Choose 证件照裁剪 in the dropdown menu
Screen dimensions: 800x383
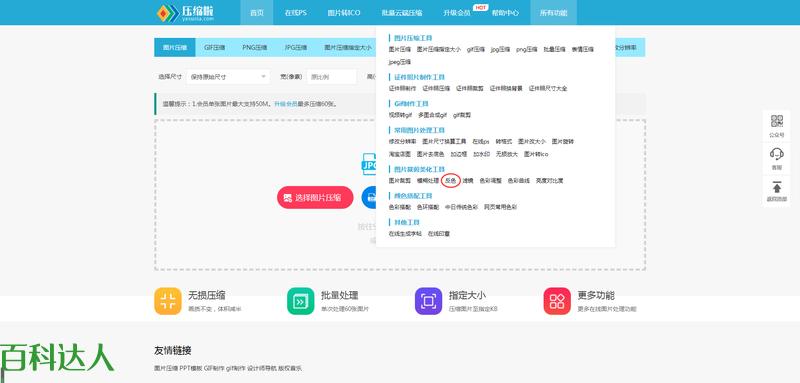click(x=470, y=88)
